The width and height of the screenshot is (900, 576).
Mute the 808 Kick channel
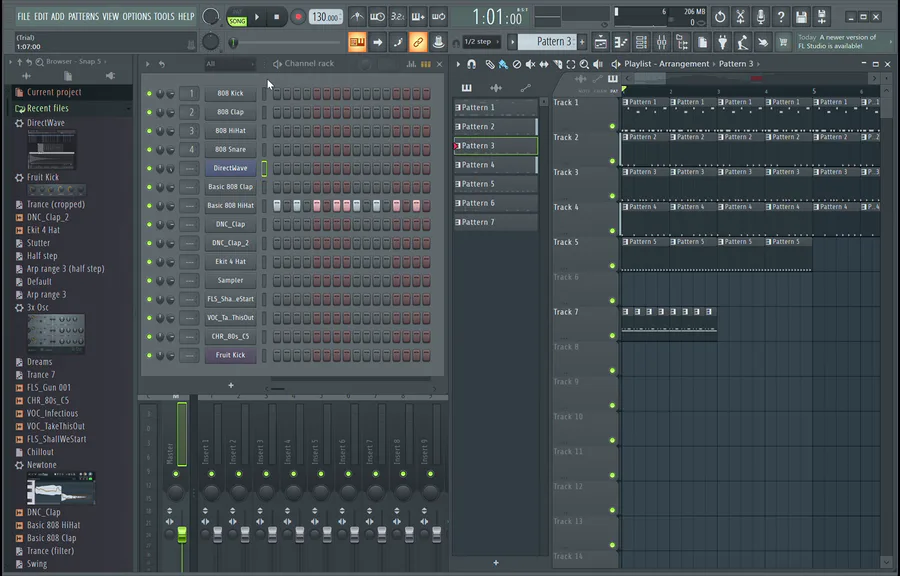[x=149, y=94]
